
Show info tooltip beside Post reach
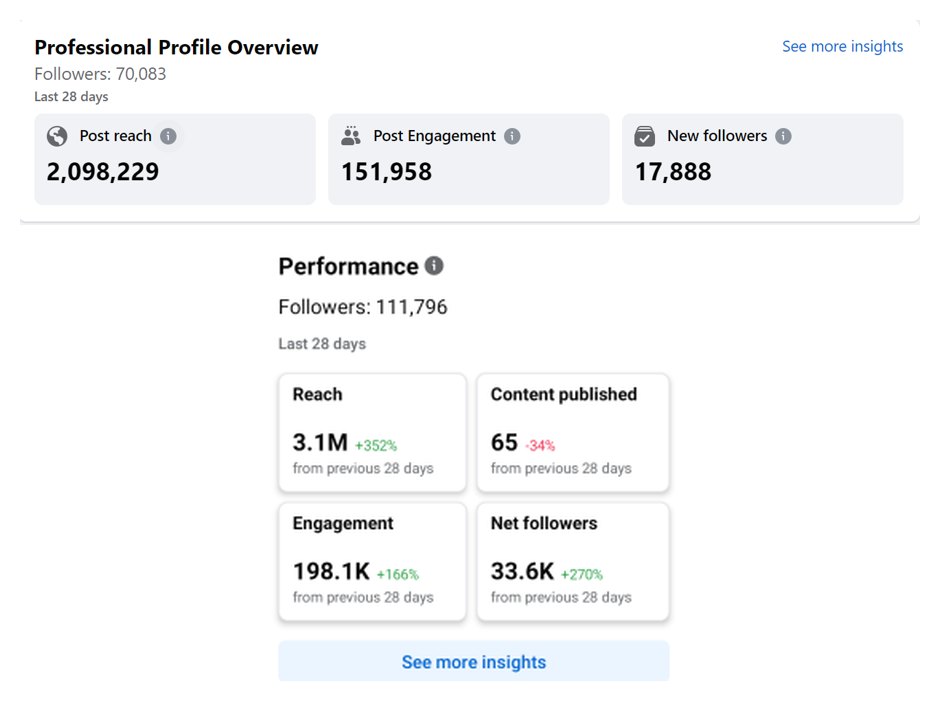pos(168,136)
